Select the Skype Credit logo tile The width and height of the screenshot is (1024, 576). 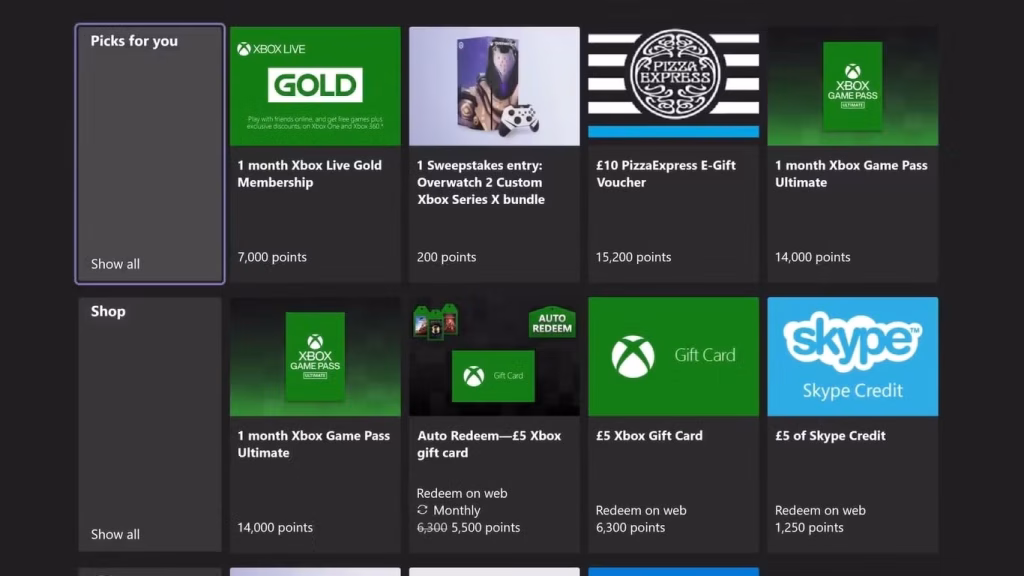pyautogui.click(x=852, y=357)
